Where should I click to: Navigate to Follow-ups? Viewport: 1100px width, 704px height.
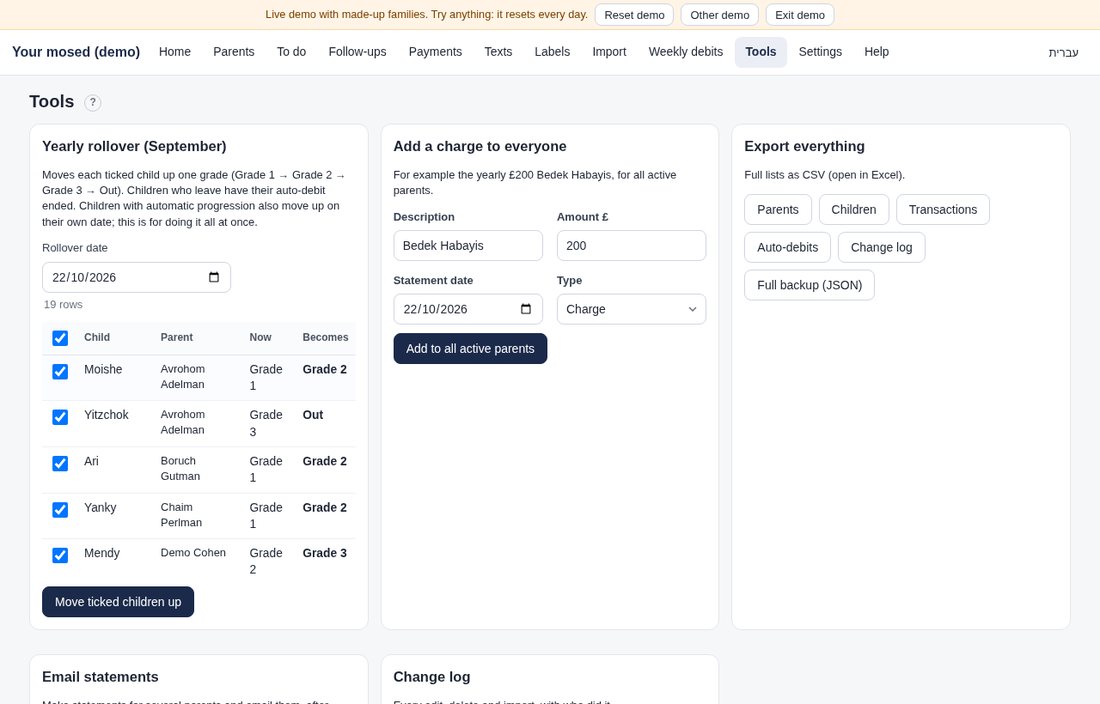pos(357,52)
